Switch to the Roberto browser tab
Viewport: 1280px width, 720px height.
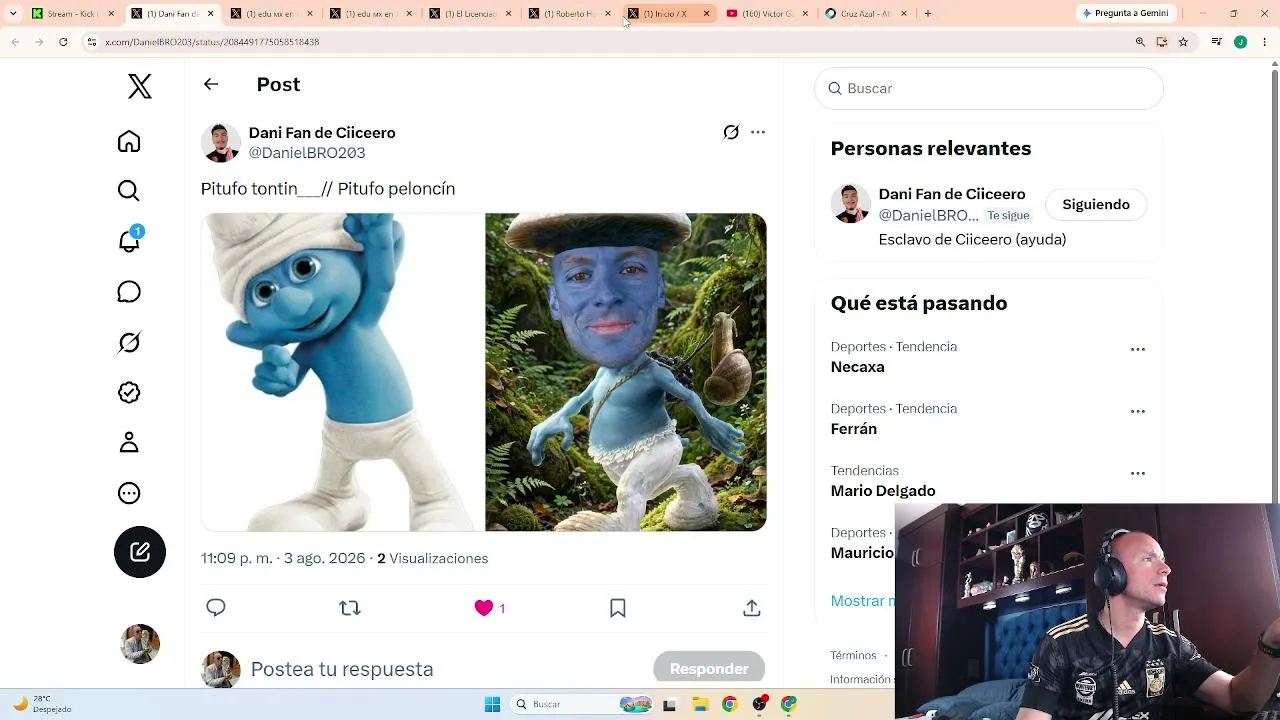[x=570, y=14]
